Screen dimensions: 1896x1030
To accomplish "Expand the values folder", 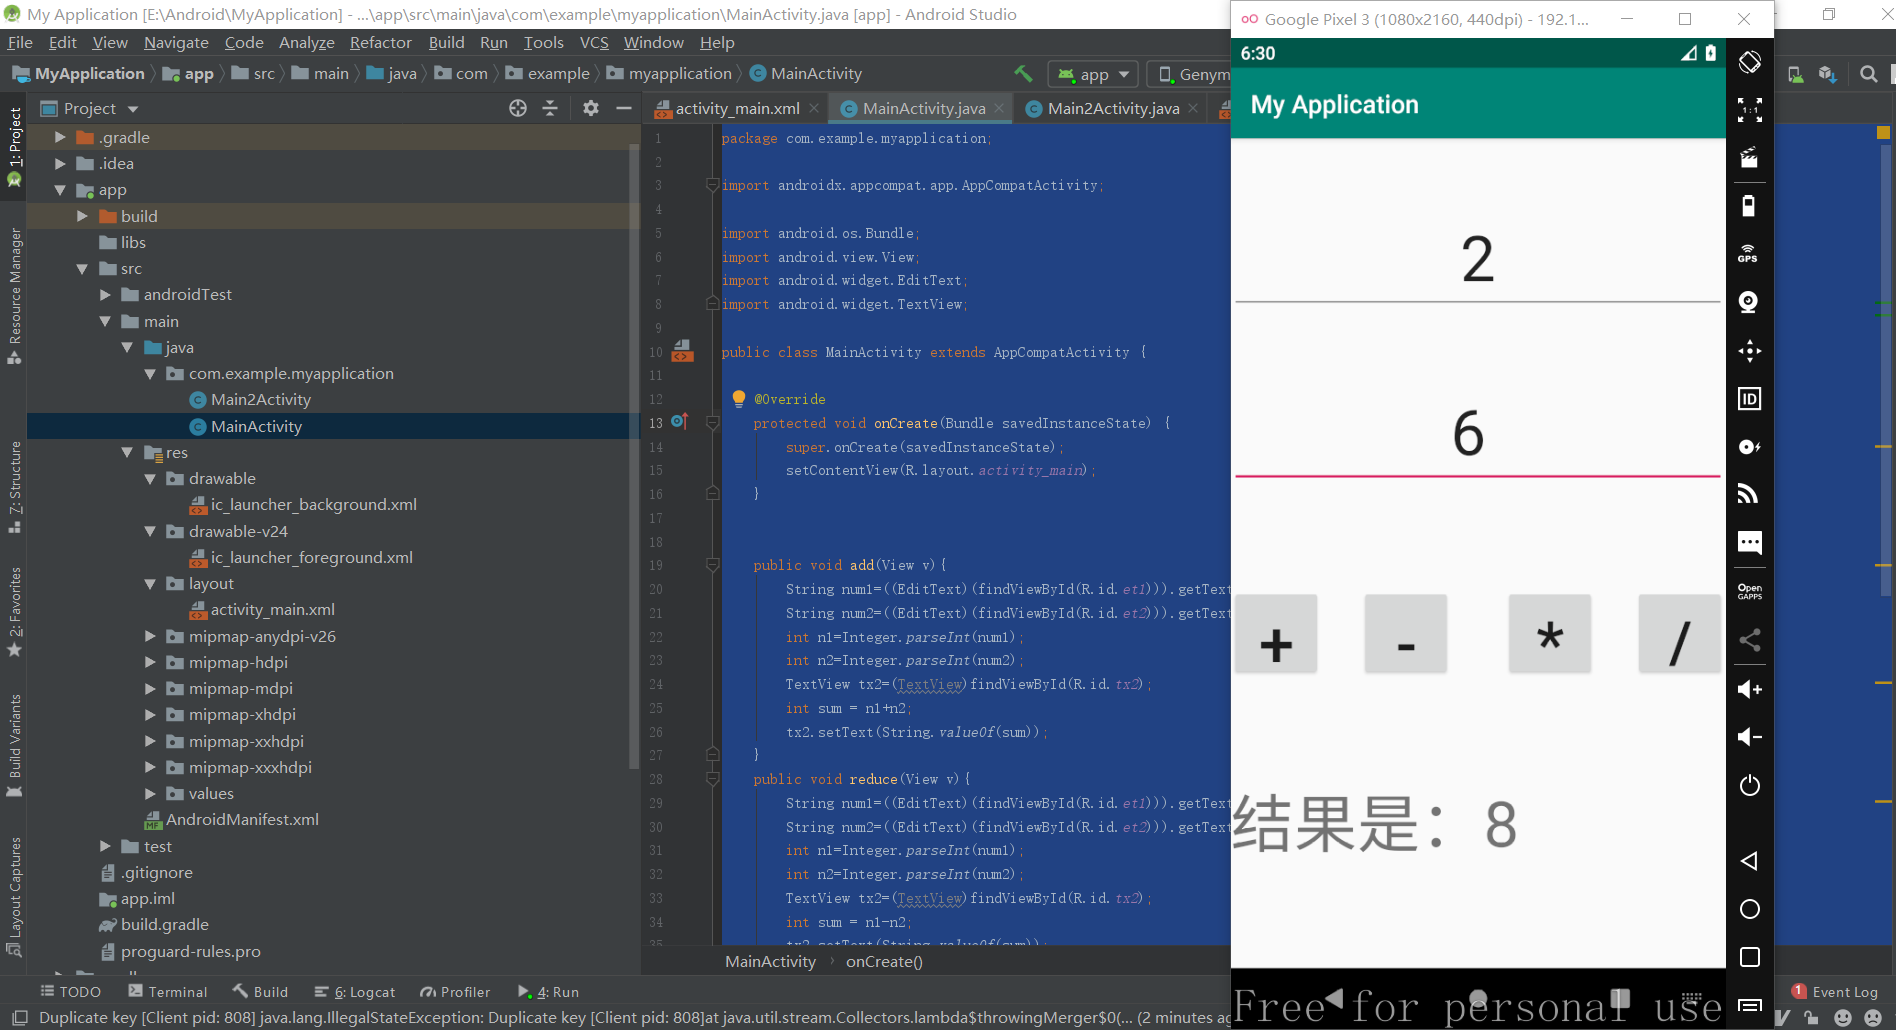I will pos(150,793).
